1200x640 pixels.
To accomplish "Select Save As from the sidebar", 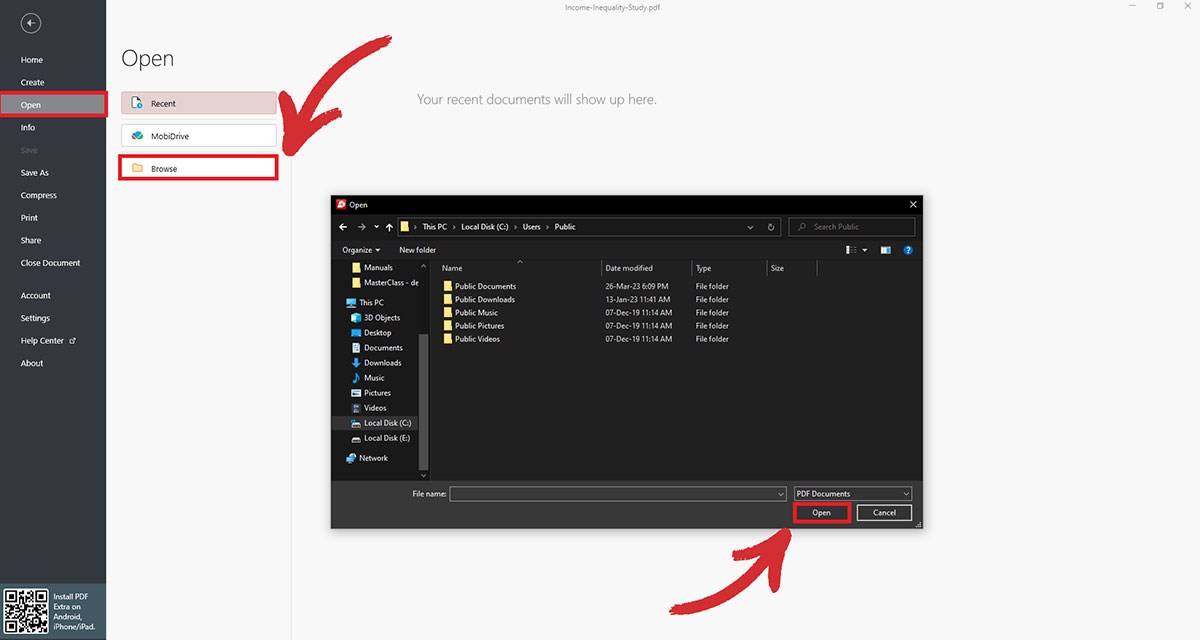I will point(34,172).
